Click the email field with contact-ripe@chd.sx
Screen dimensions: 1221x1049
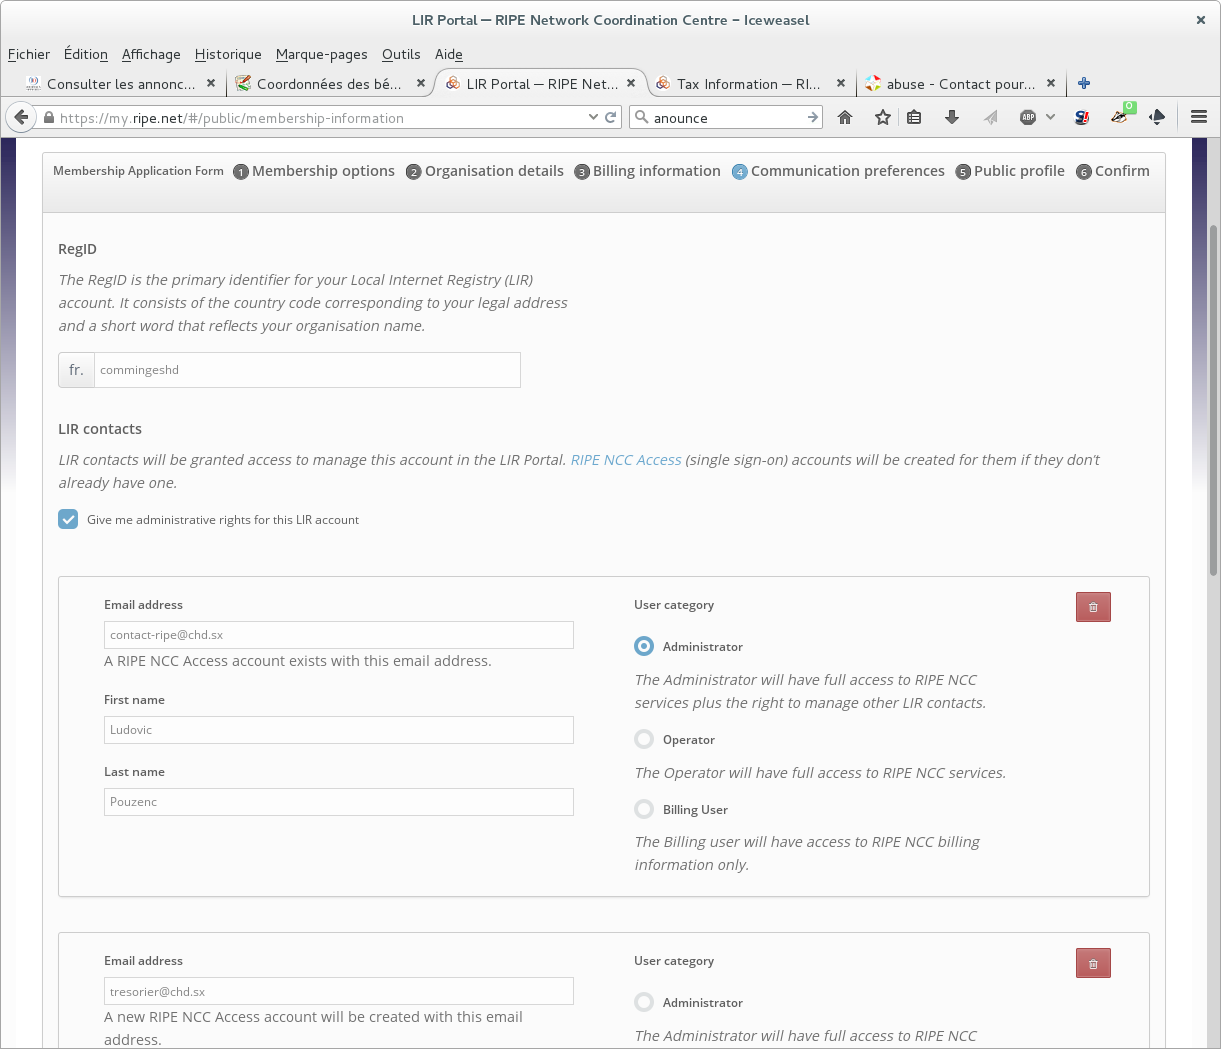[339, 635]
